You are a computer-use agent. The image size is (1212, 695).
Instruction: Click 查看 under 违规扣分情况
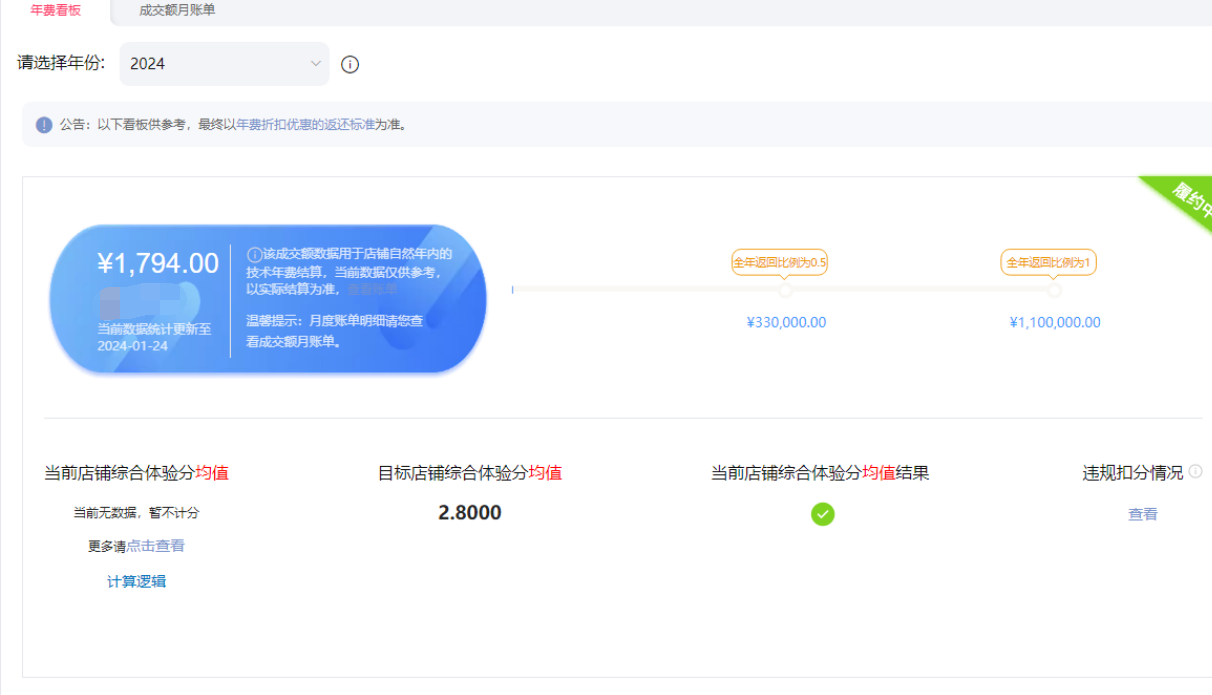coord(1143,514)
